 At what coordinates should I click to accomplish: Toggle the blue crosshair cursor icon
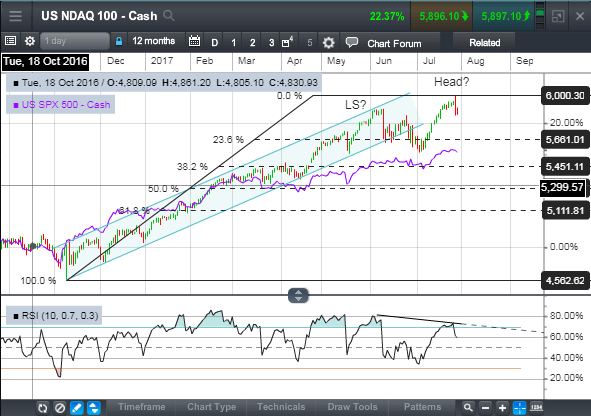tap(519, 408)
